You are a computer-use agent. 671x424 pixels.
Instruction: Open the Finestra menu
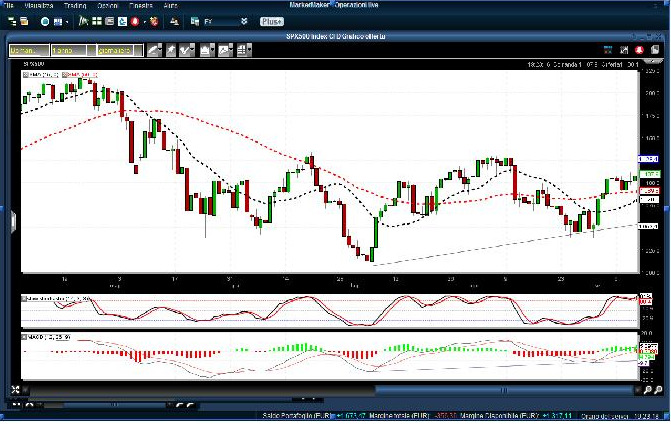(140, 6)
